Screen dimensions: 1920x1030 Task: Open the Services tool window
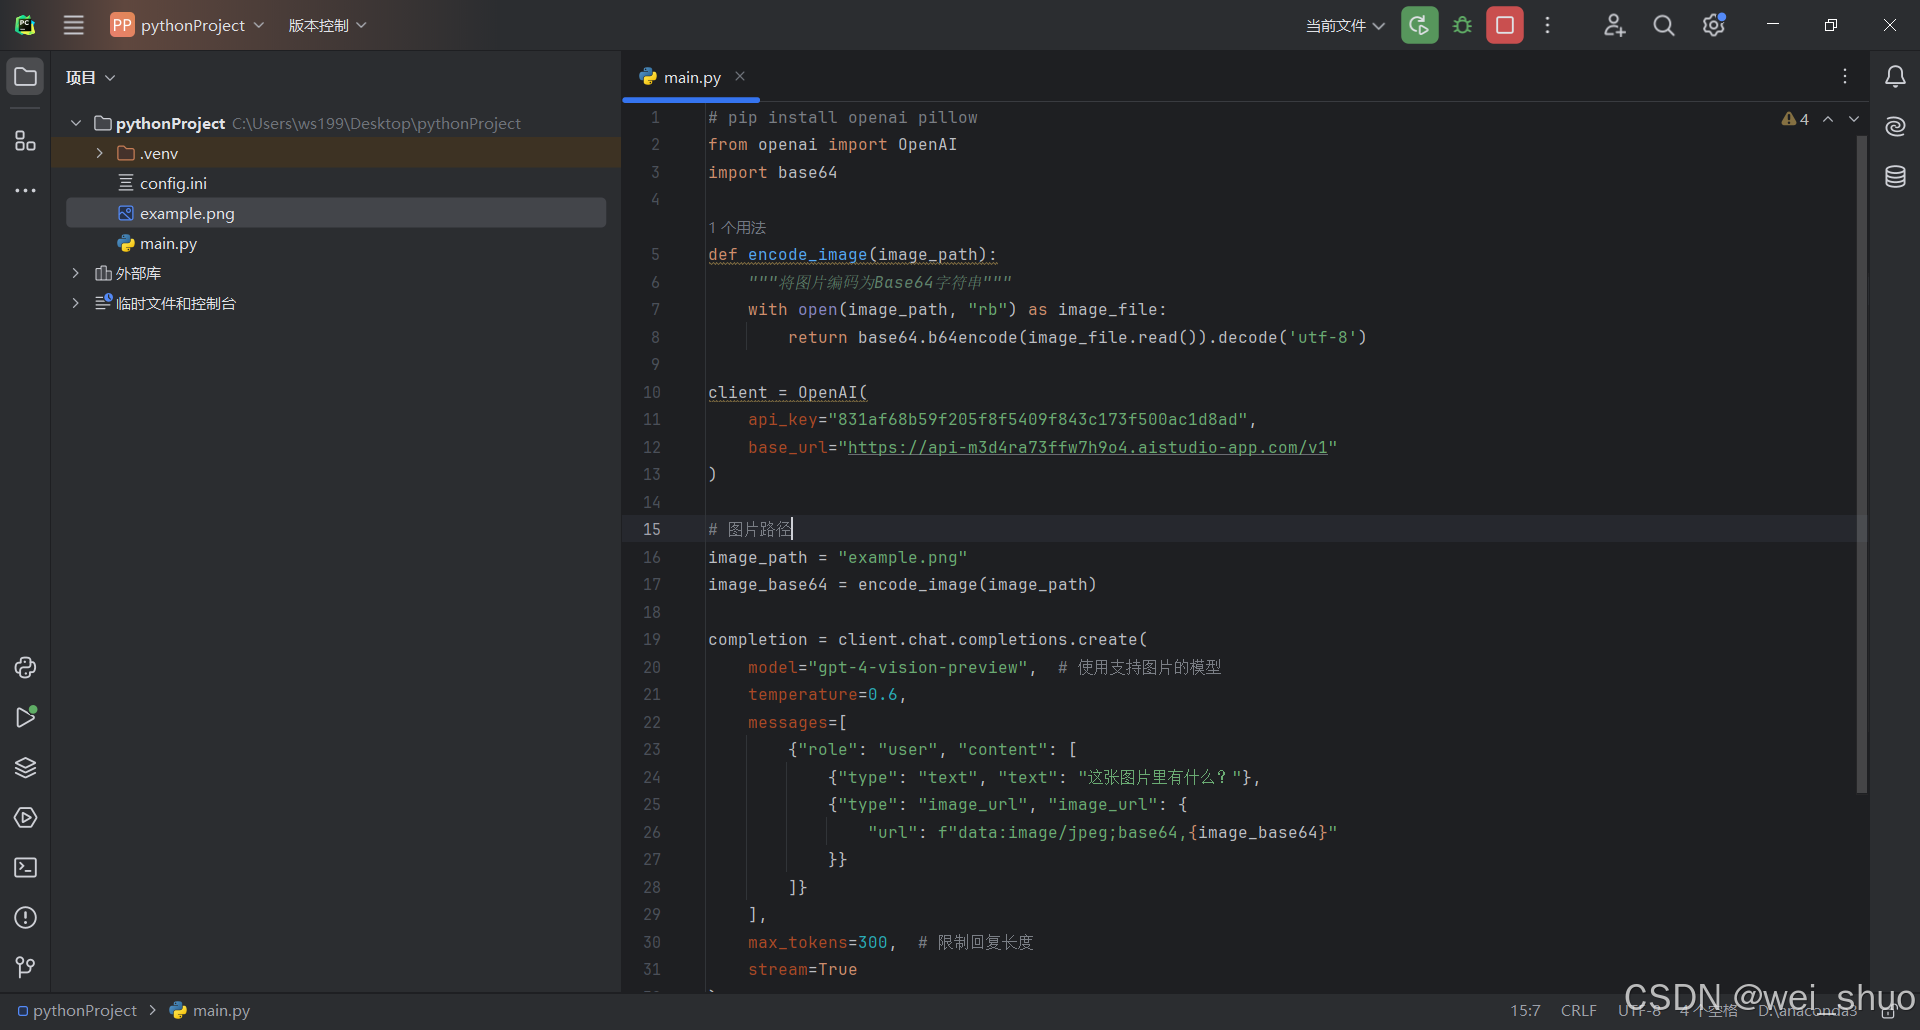click(x=25, y=817)
